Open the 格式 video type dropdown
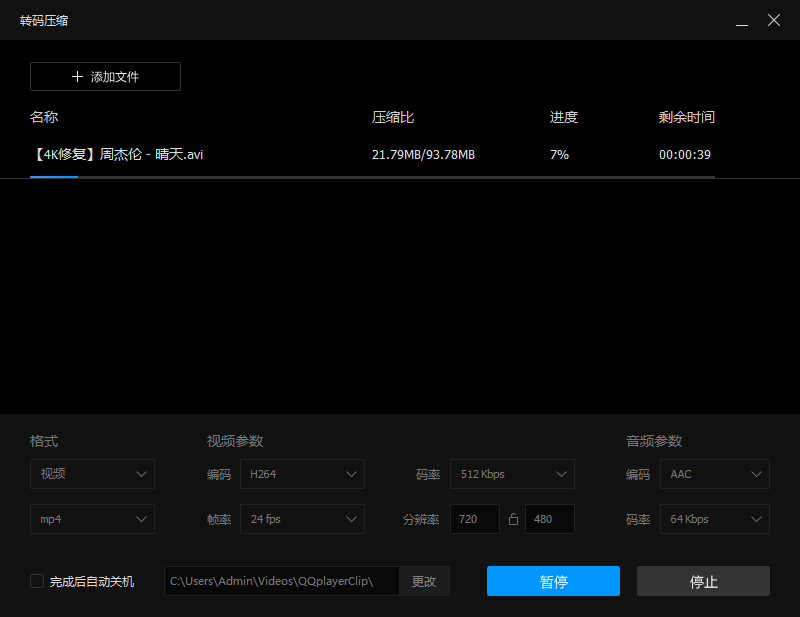The width and height of the screenshot is (800, 617). [x=92, y=474]
